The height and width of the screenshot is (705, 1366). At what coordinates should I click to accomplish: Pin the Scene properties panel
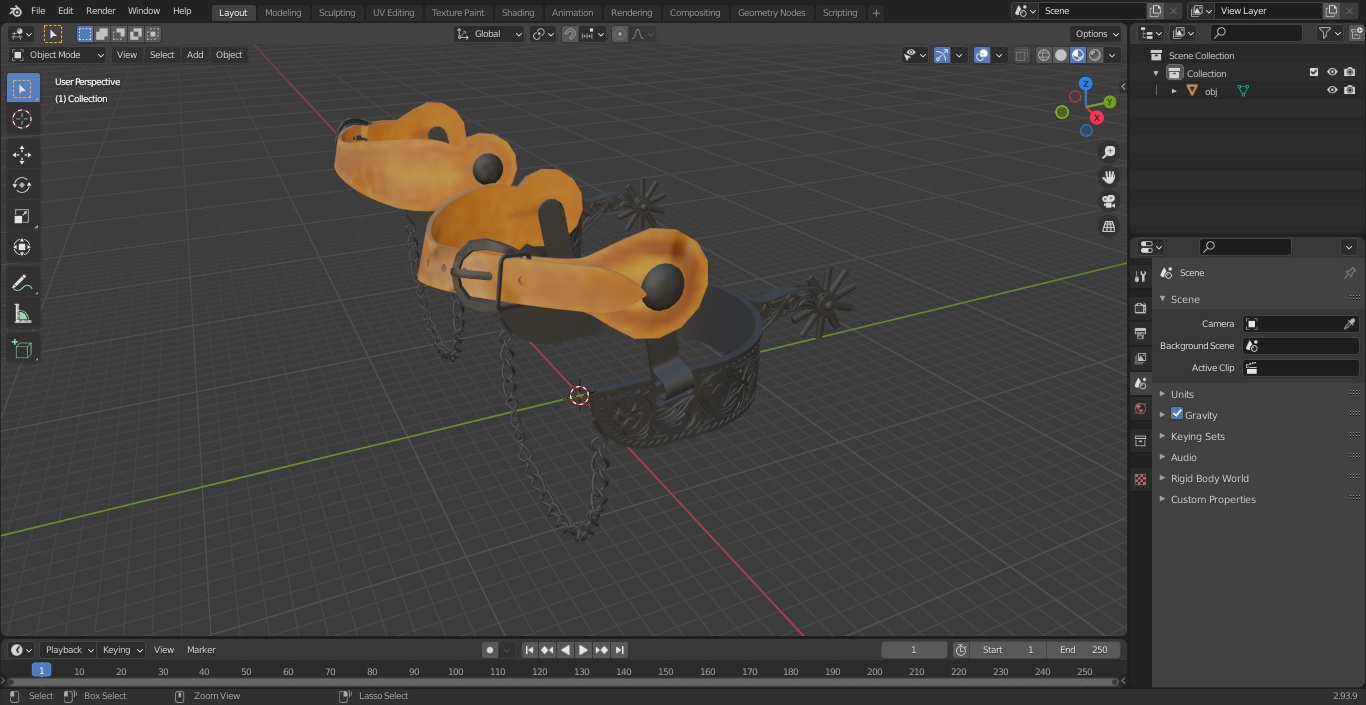pos(1349,273)
